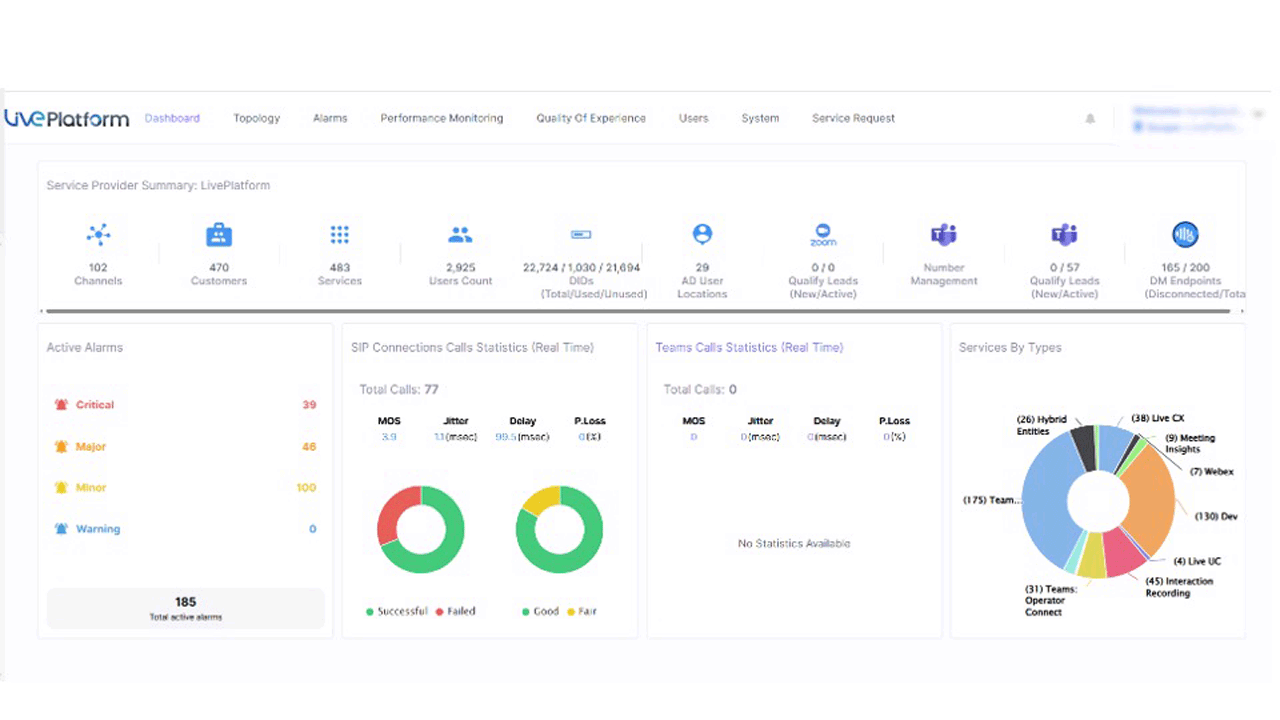This screenshot has width=1280, height=720.
Task: Click the Delay value 99.5
Action: [506, 437]
